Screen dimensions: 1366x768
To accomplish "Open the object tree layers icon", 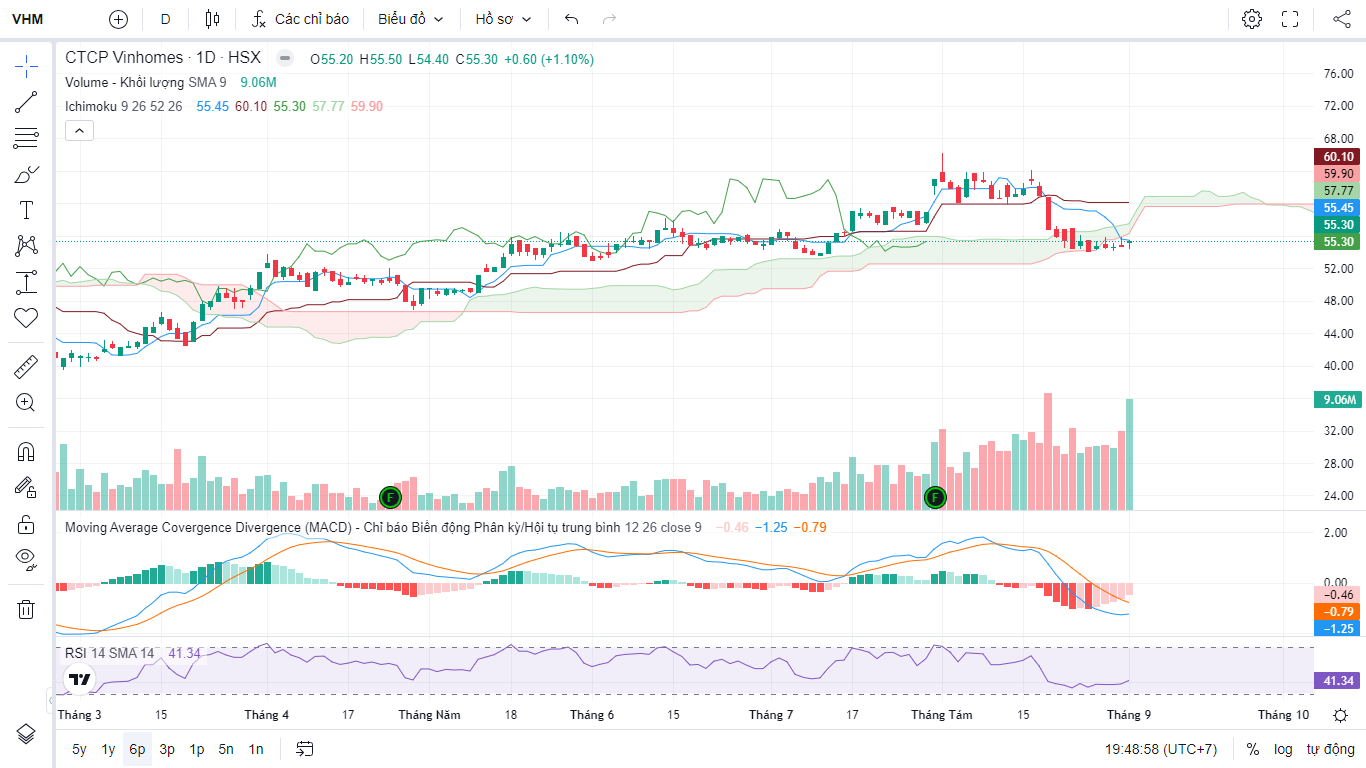I will tap(26, 733).
